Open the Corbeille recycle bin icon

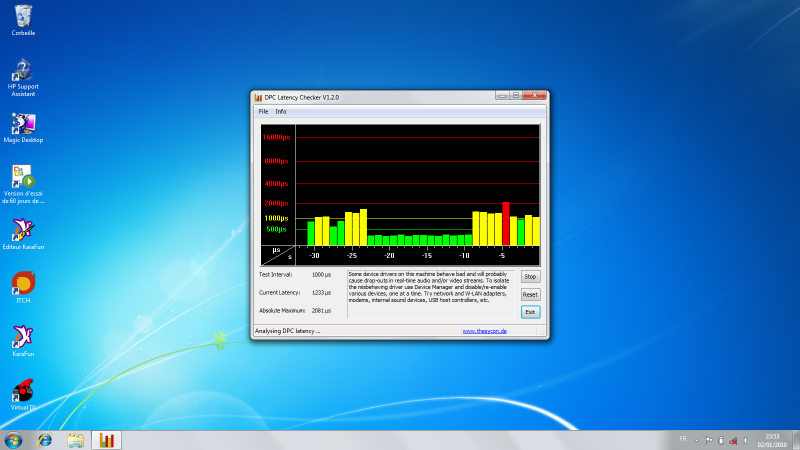[23, 16]
